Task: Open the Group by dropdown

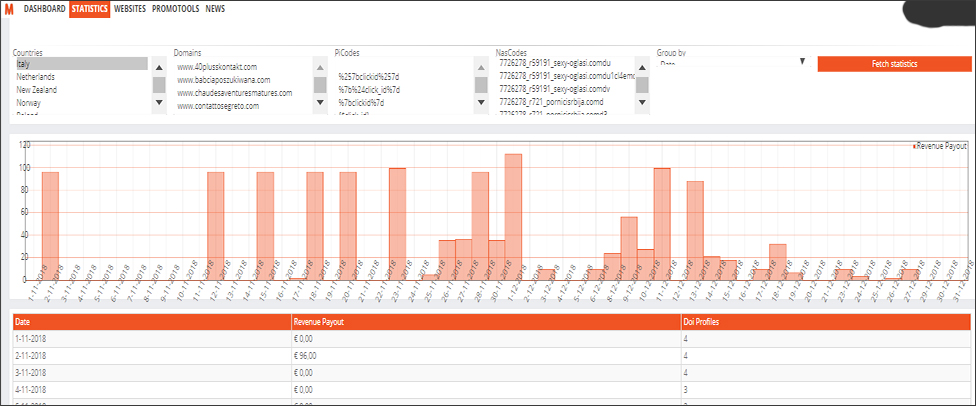Action: pos(733,62)
